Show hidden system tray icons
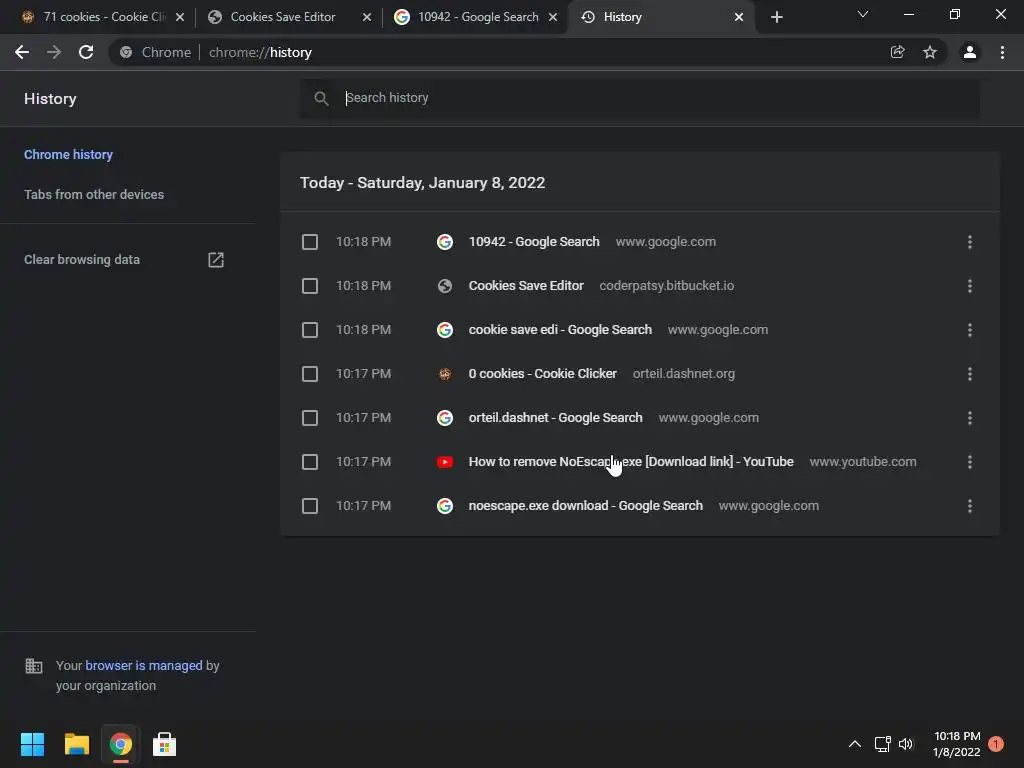 854,744
